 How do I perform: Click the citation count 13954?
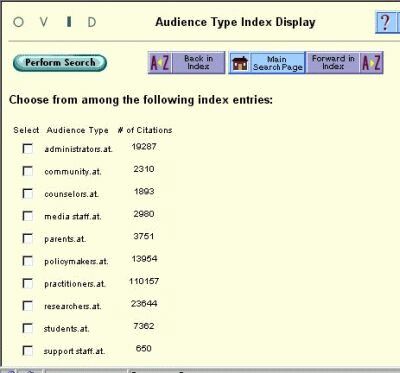point(144,259)
